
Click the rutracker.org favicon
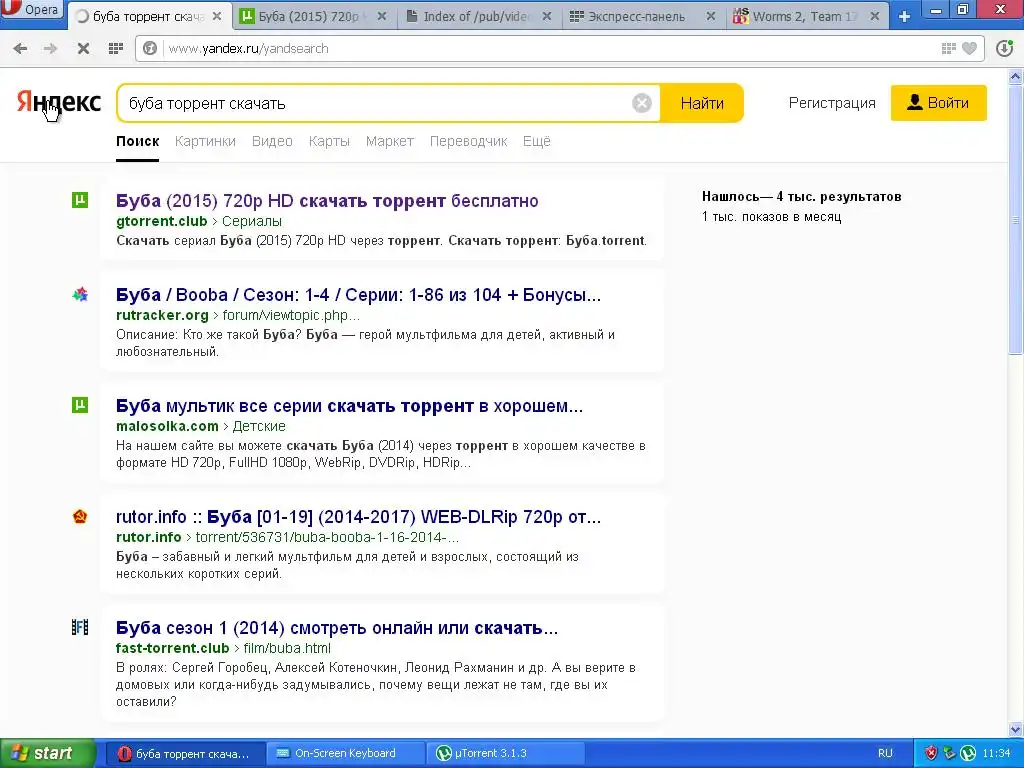[80, 295]
